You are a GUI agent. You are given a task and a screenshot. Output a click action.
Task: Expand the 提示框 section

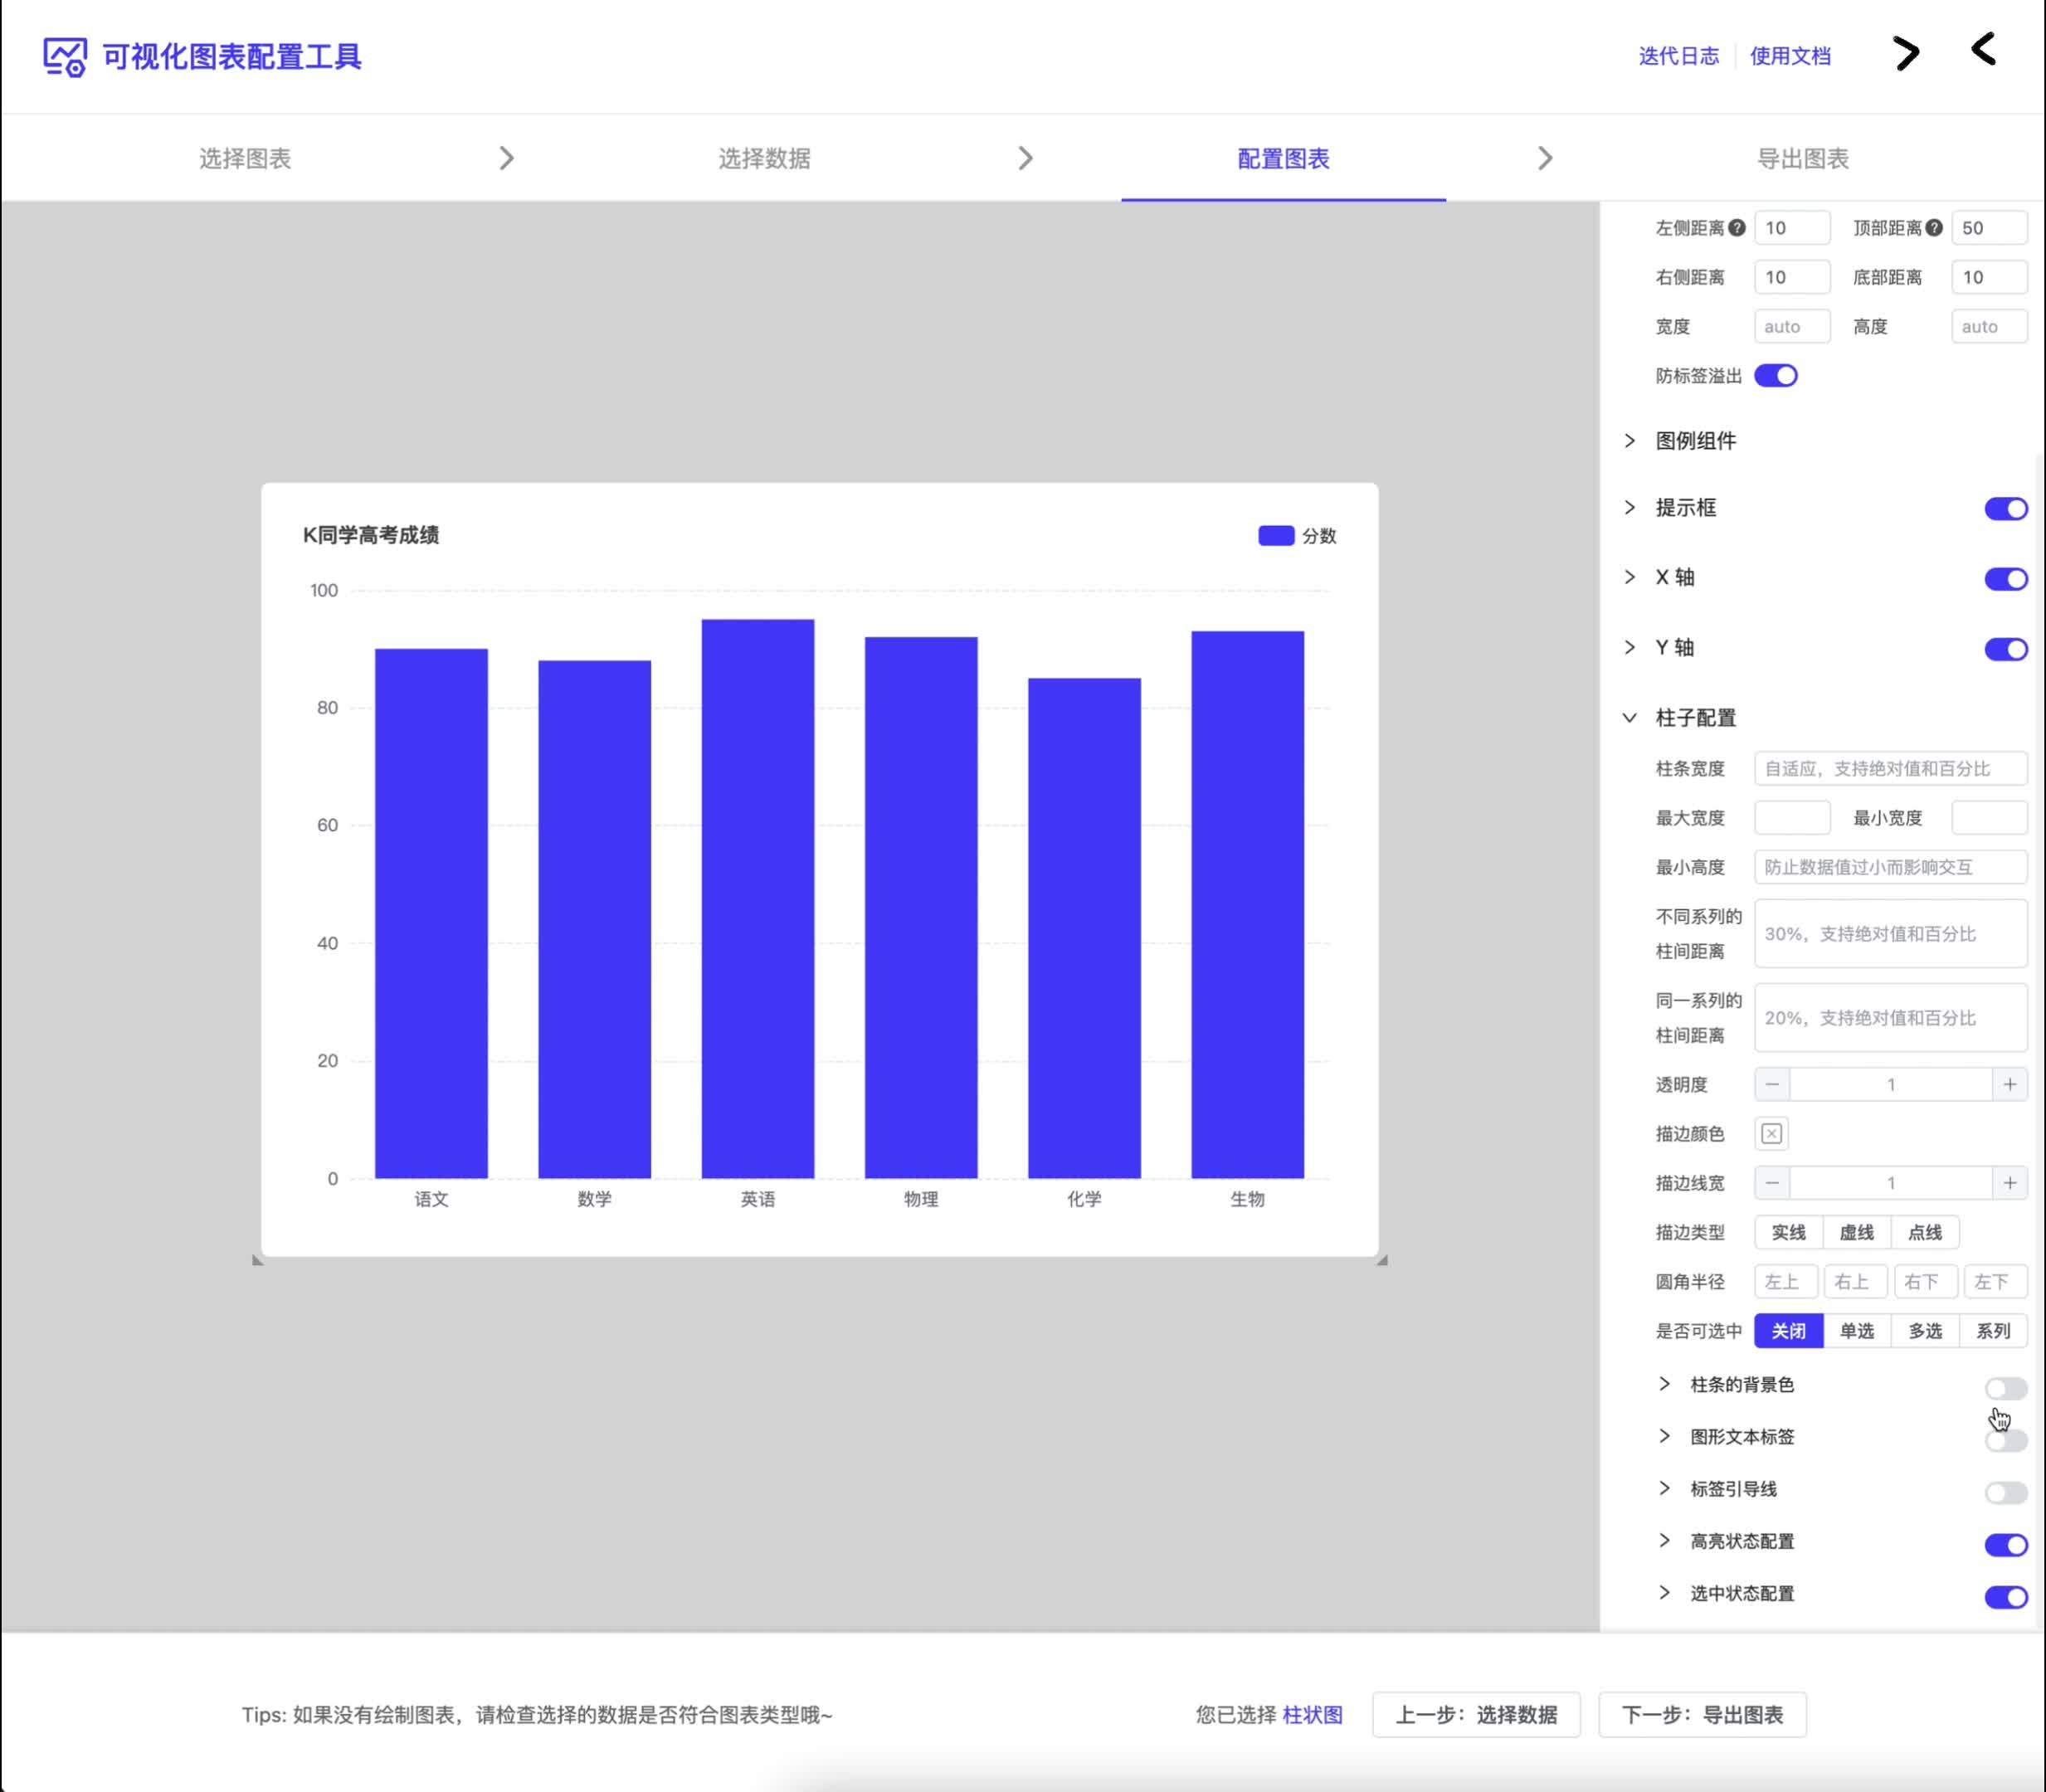click(1630, 508)
